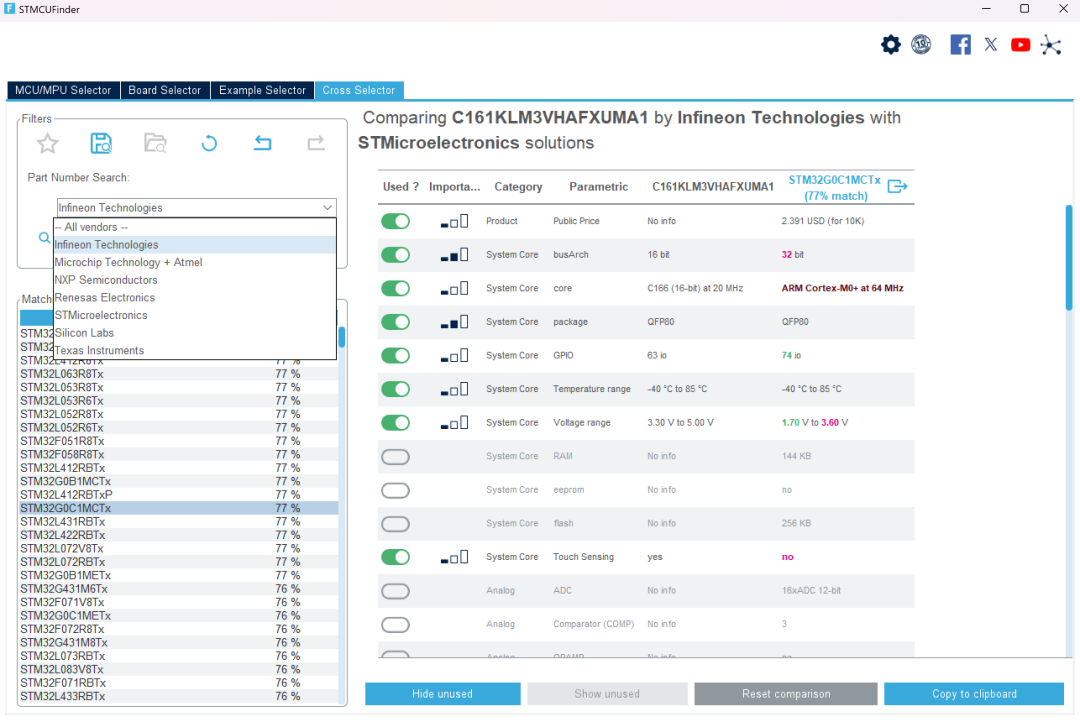Click the ST 10-year anniversary badge icon
The height and width of the screenshot is (722, 1080).
coord(921,45)
